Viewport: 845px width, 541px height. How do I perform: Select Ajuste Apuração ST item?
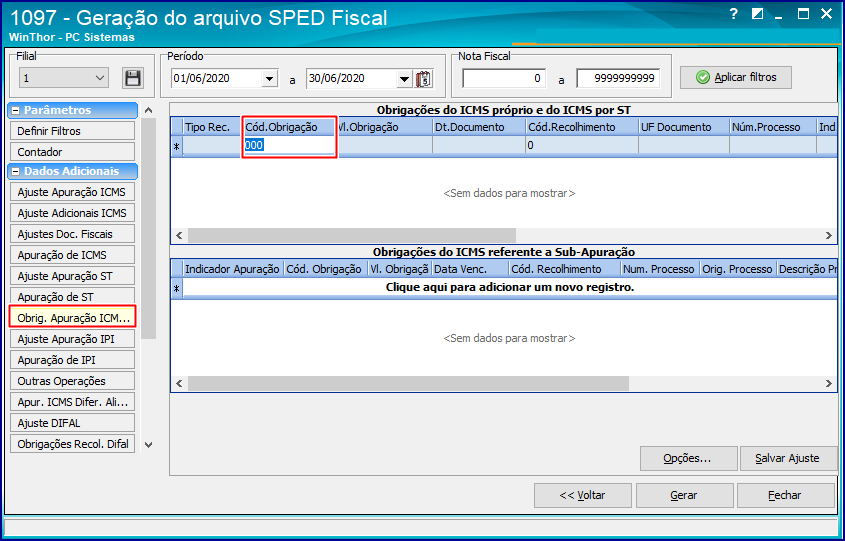(x=72, y=276)
